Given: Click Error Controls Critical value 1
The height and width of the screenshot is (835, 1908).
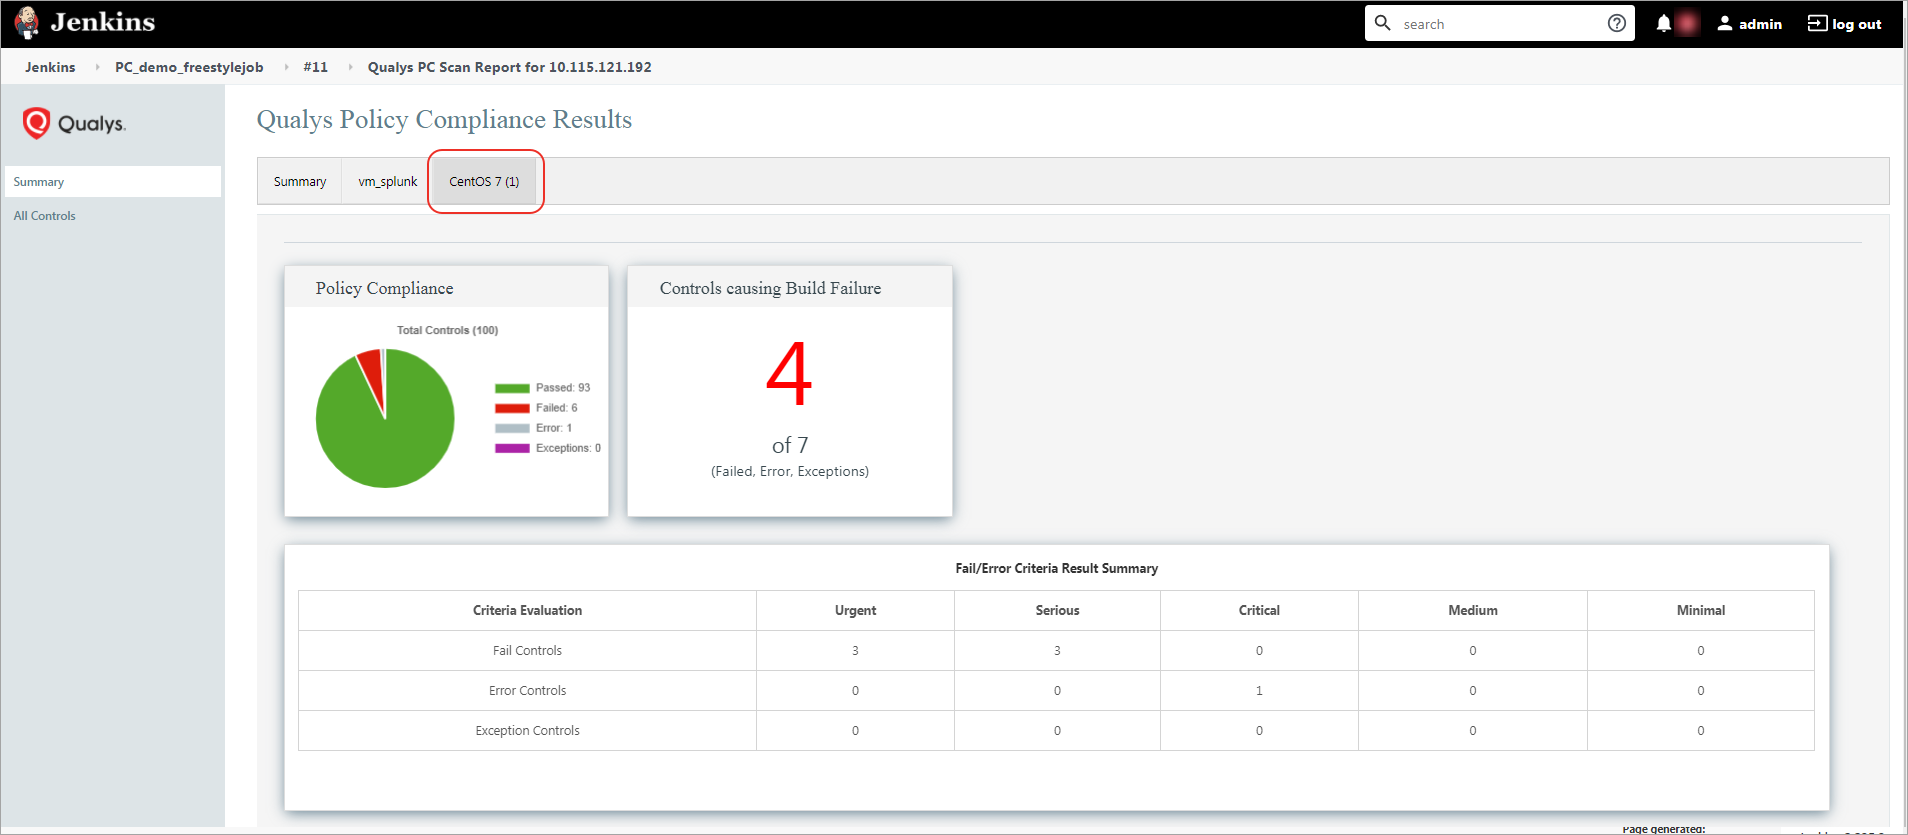Looking at the screenshot, I should click(x=1259, y=690).
